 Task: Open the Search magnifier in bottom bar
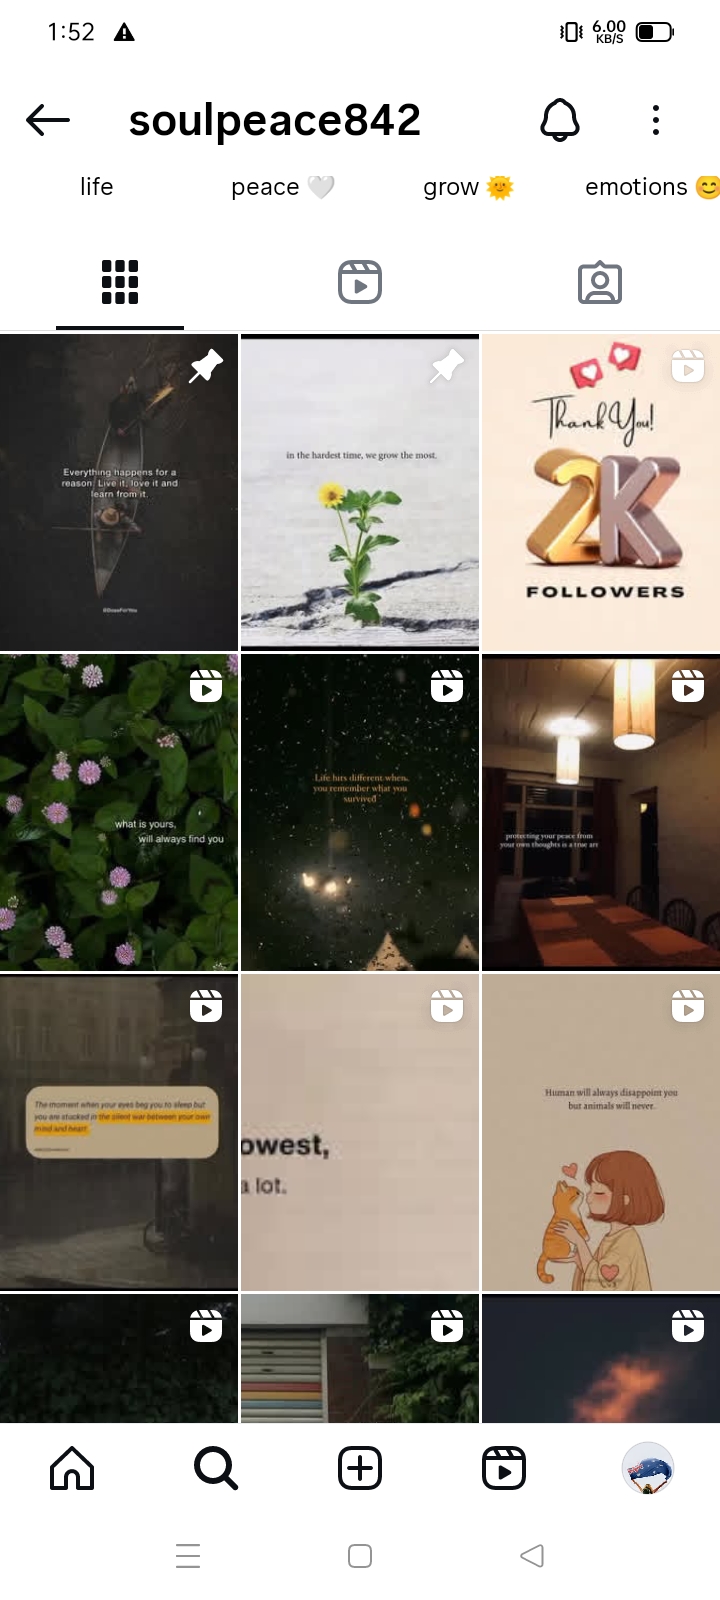point(216,1468)
